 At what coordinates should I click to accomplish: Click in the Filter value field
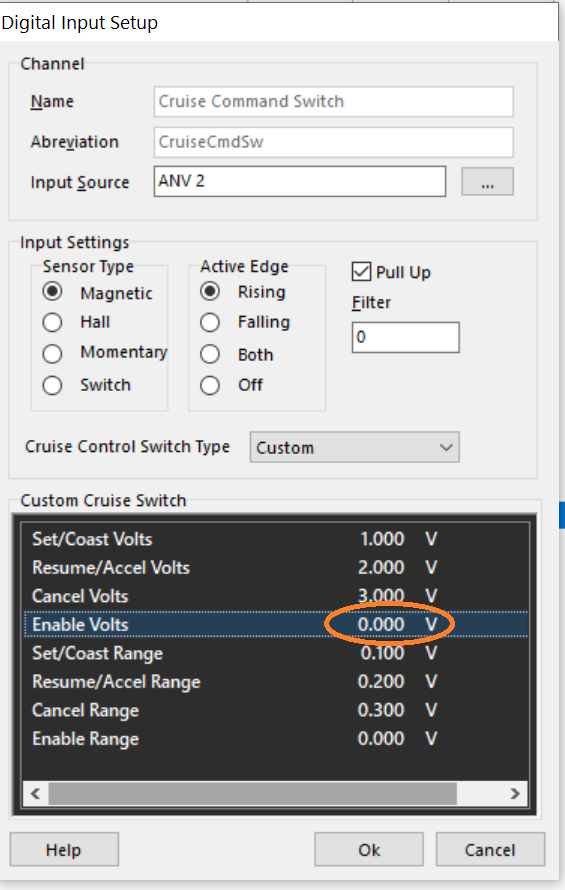[x=405, y=338]
